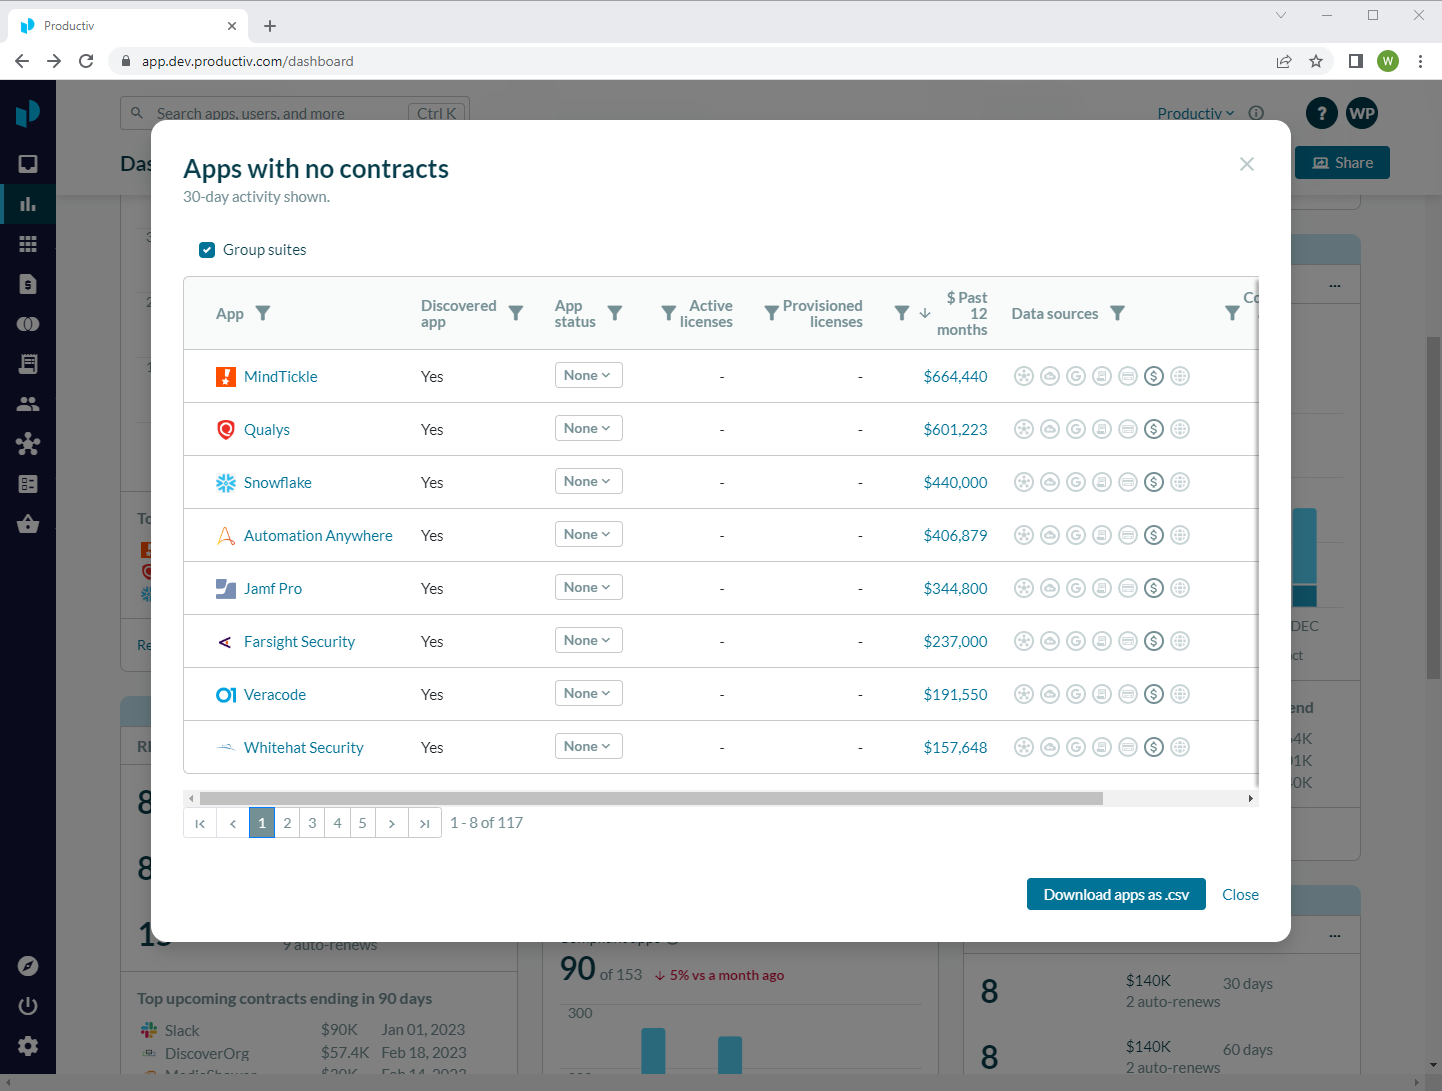Open the Automation Anywhere app link
Viewport: 1442px width, 1091px height.
click(x=318, y=536)
